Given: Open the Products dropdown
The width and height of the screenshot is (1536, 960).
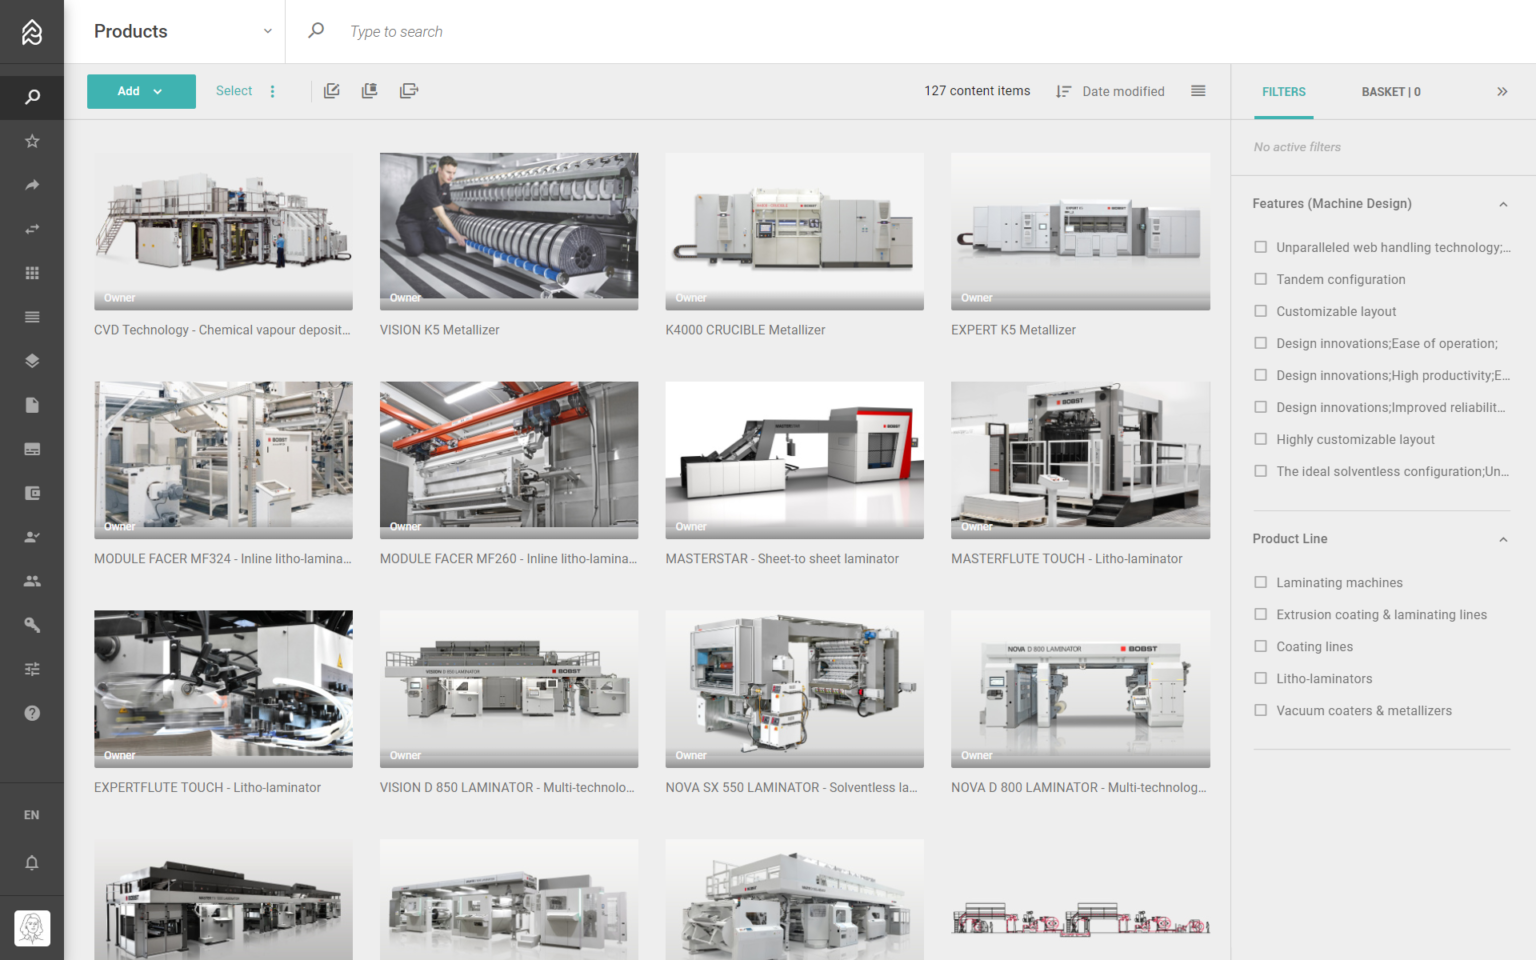Looking at the screenshot, I should coord(268,31).
